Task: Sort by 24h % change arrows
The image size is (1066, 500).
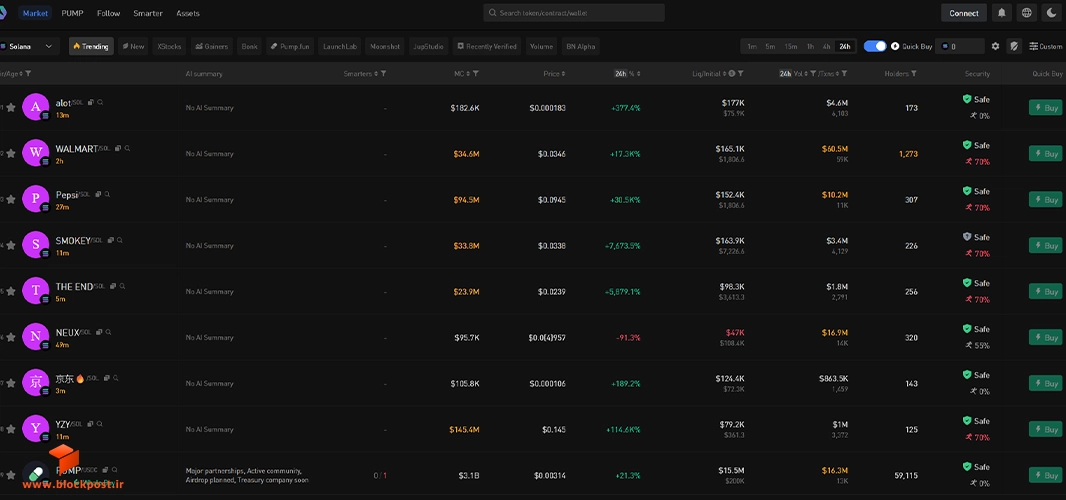Action: tap(638, 73)
